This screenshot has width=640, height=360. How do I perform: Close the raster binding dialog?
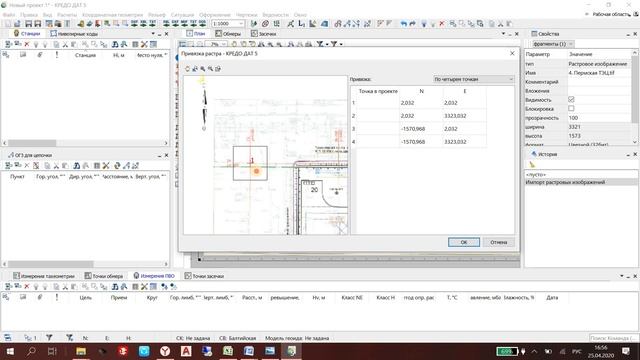(x=512, y=53)
